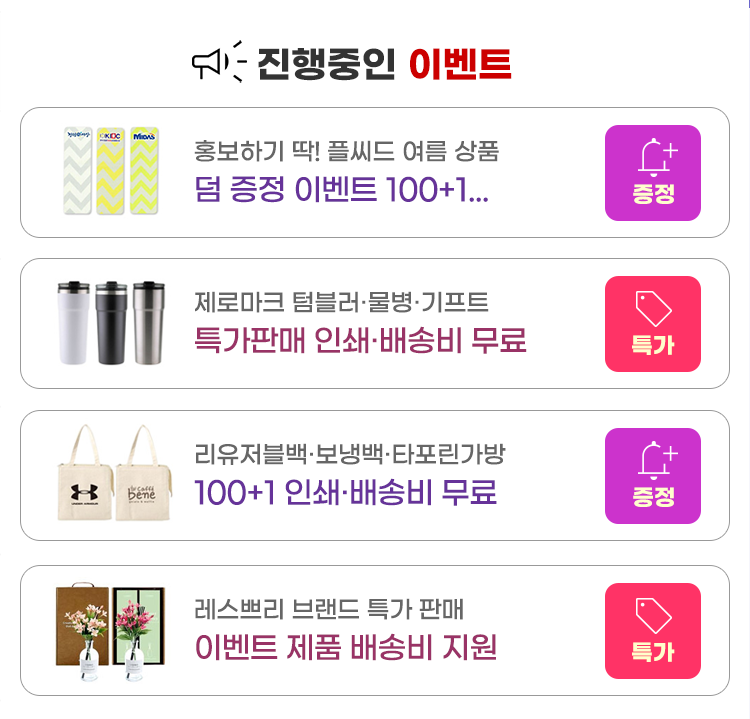Click the 이벤트 제품 배송비 지원 title
The image size is (750, 719).
(x=345, y=647)
